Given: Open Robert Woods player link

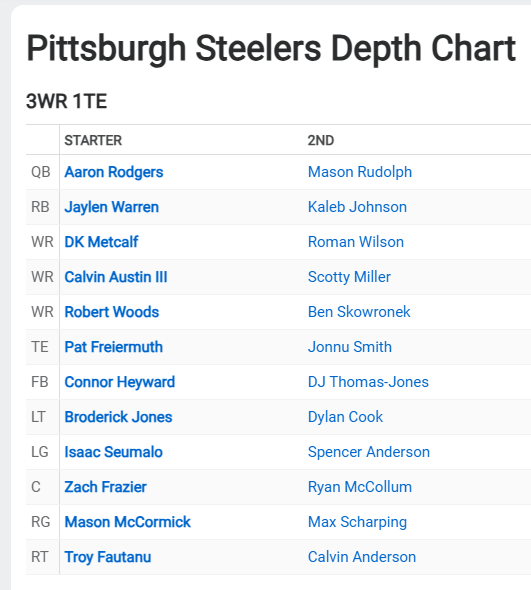Looking at the screenshot, I should pos(111,312).
